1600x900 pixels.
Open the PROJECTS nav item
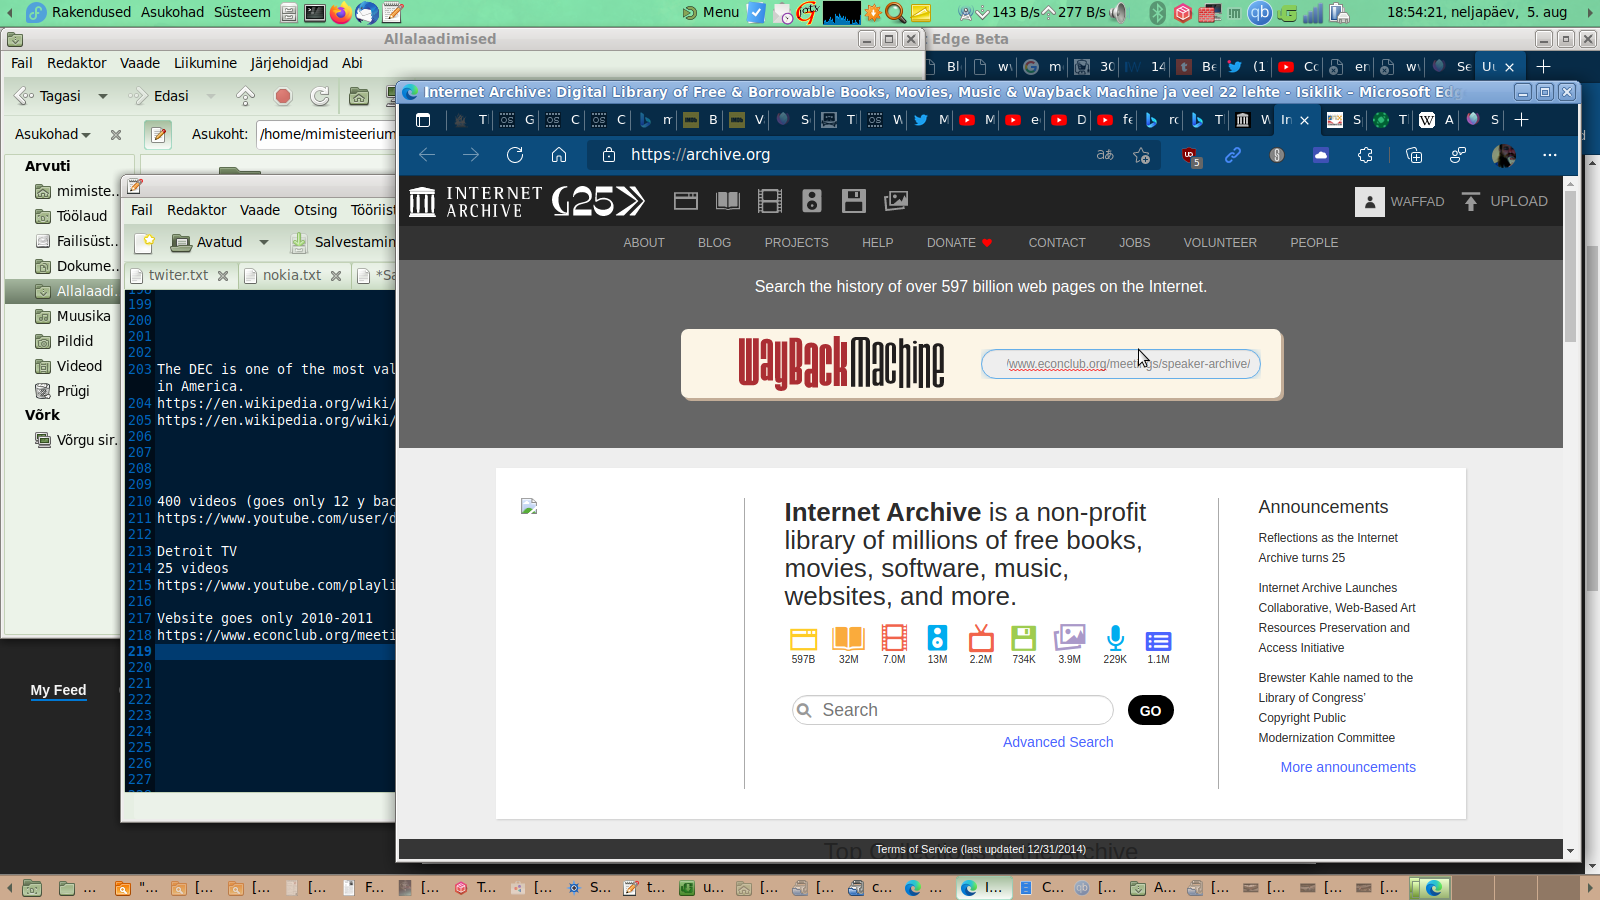pyautogui.click(x=796, y=243)
